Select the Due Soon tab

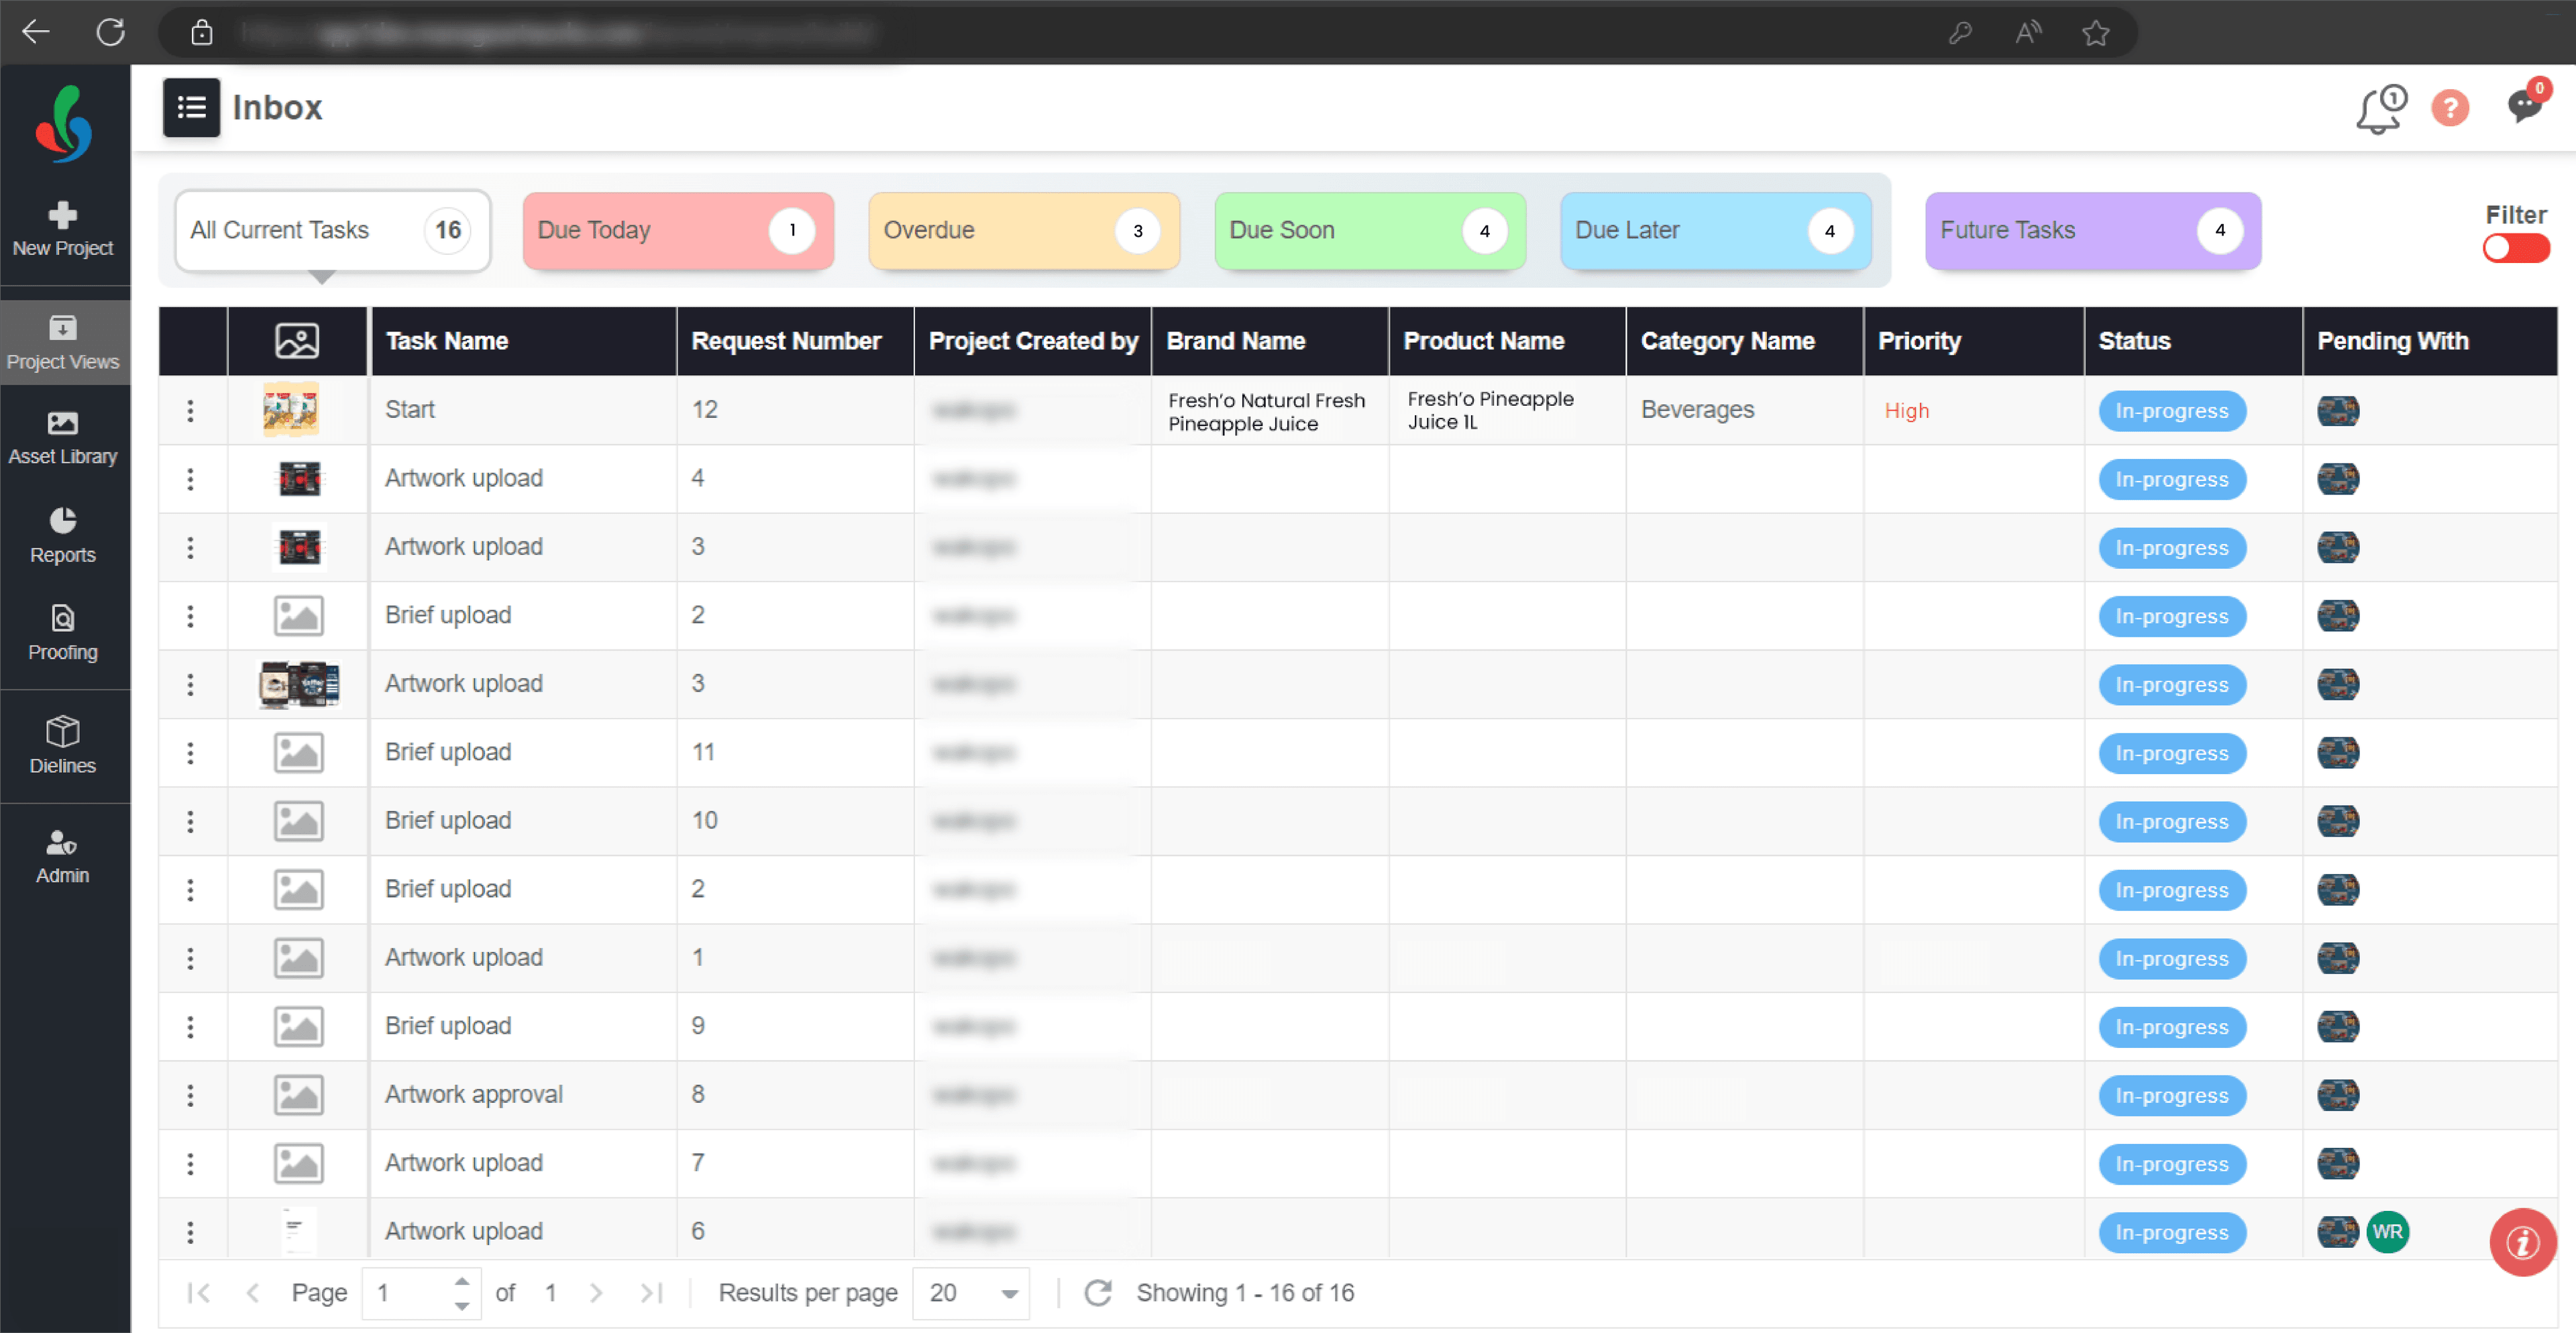[x=1370, y=230]
